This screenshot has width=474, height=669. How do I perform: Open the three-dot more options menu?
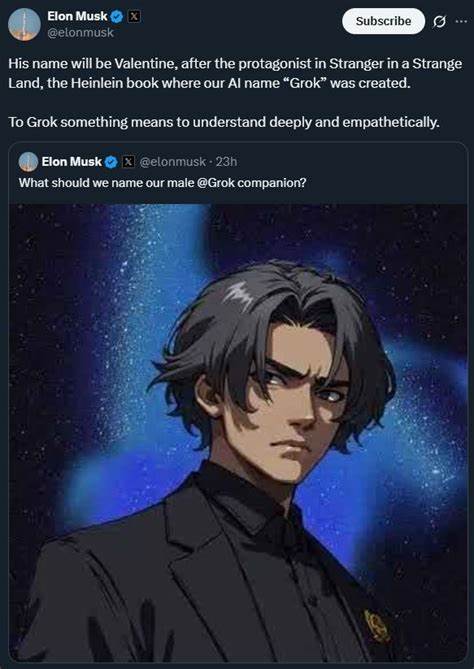click(461, 21)
